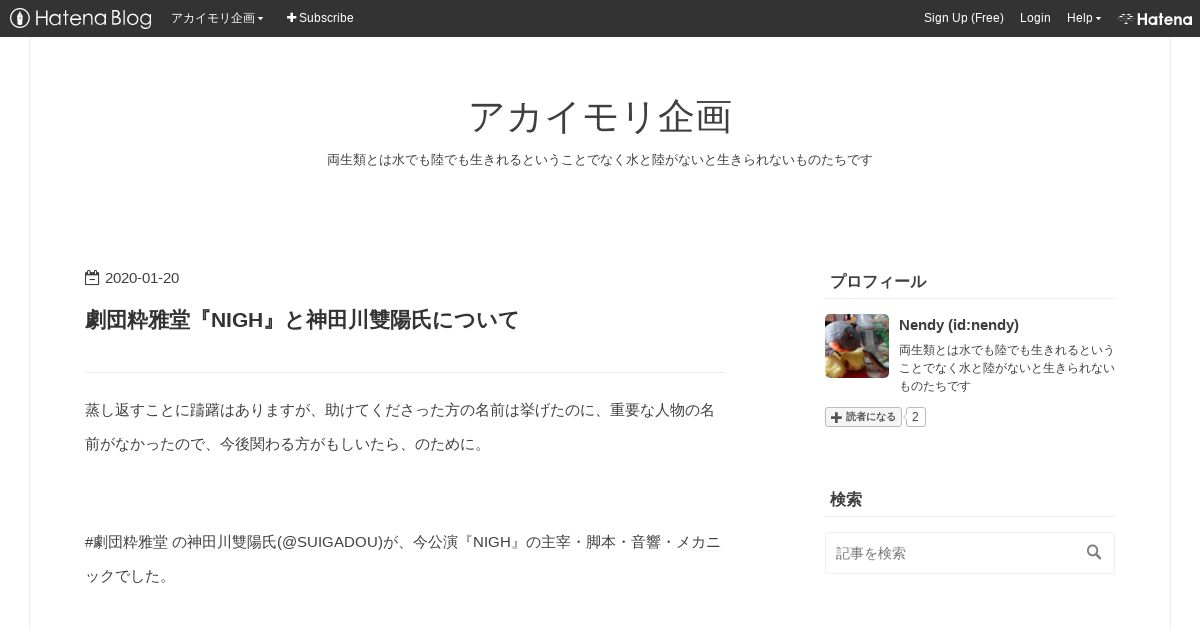Click the Subscribe button in top bar
The width and height of the screenshot is (1200, 630).
click(x=320, y=18)
